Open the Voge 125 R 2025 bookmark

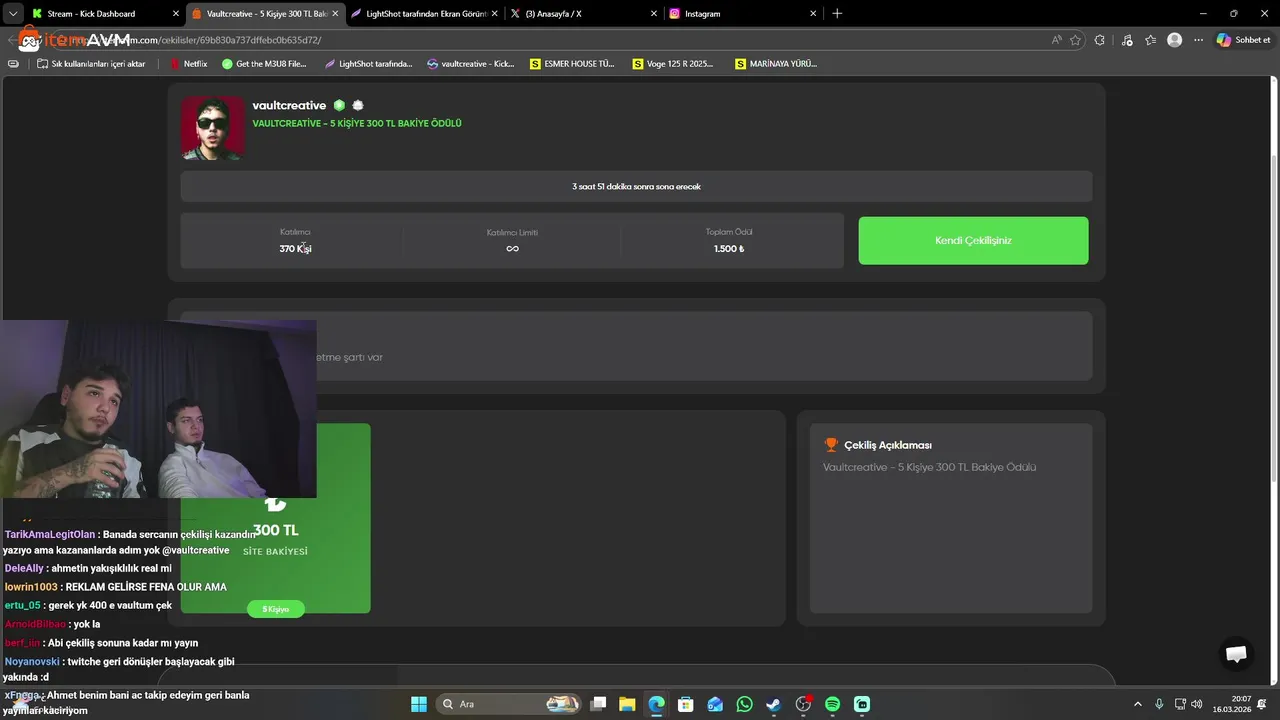[673, 64]
